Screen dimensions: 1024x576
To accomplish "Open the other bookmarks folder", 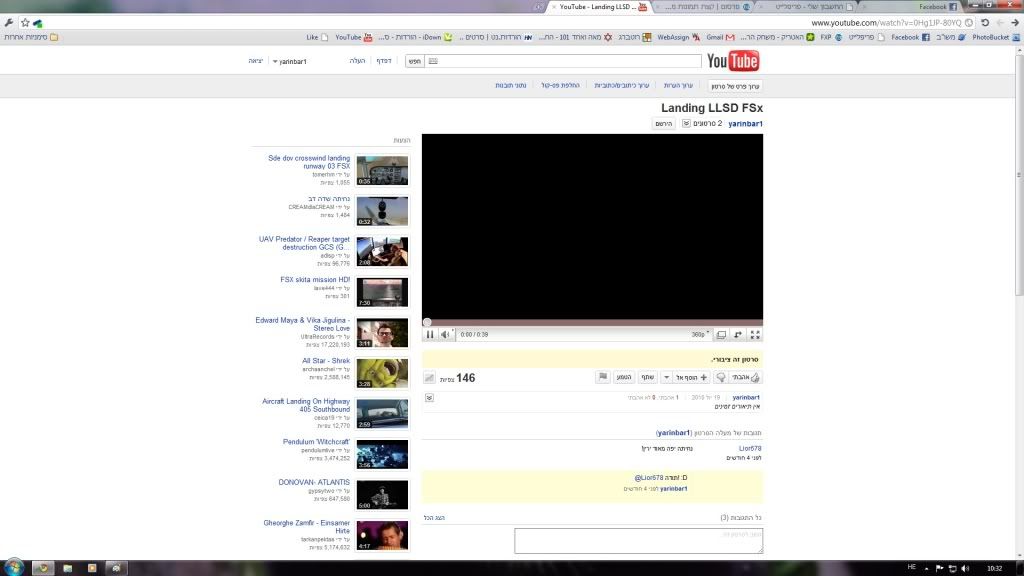I will [x=31, y=37].
